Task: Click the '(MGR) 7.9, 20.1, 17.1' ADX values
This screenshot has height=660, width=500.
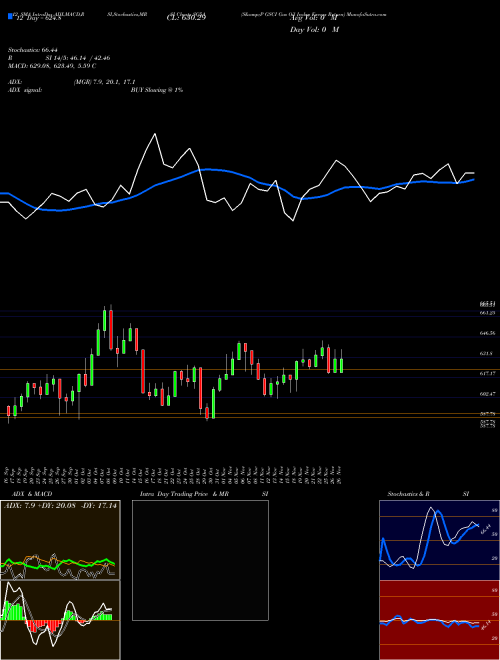Action: pyautogui.click(x=104, y=82)
